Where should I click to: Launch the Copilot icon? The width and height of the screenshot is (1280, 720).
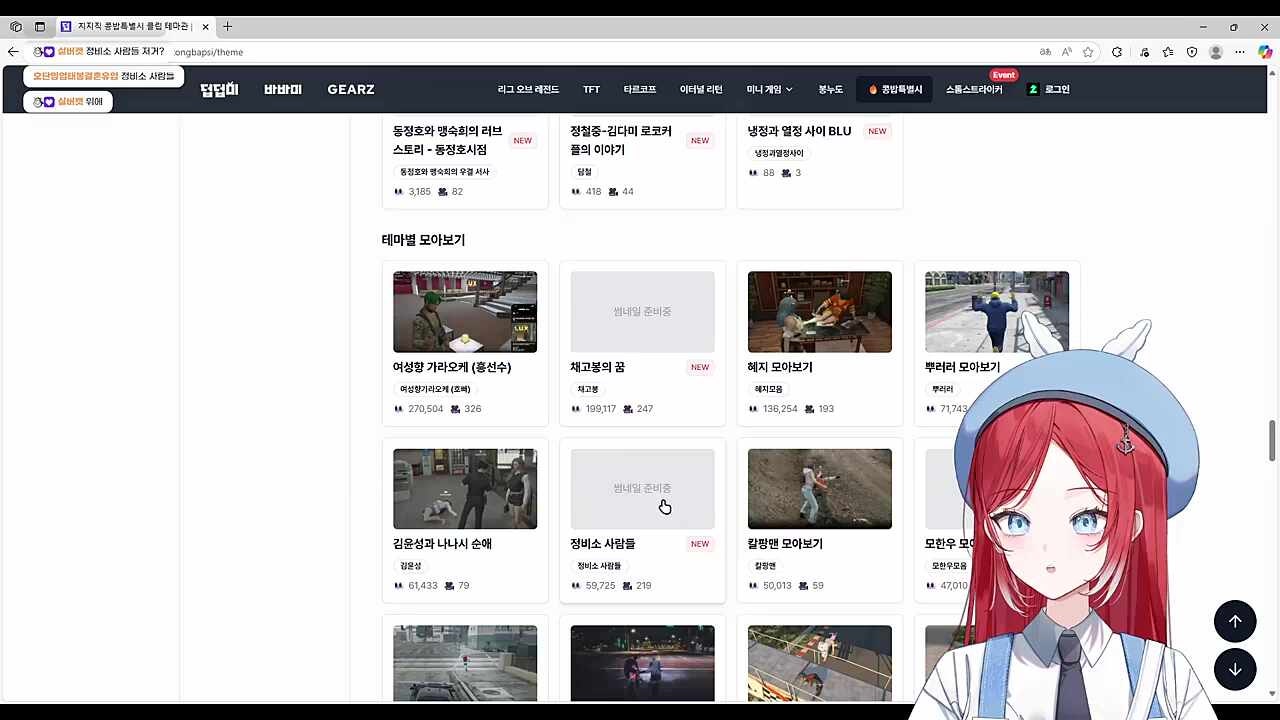pos(1265,52)
